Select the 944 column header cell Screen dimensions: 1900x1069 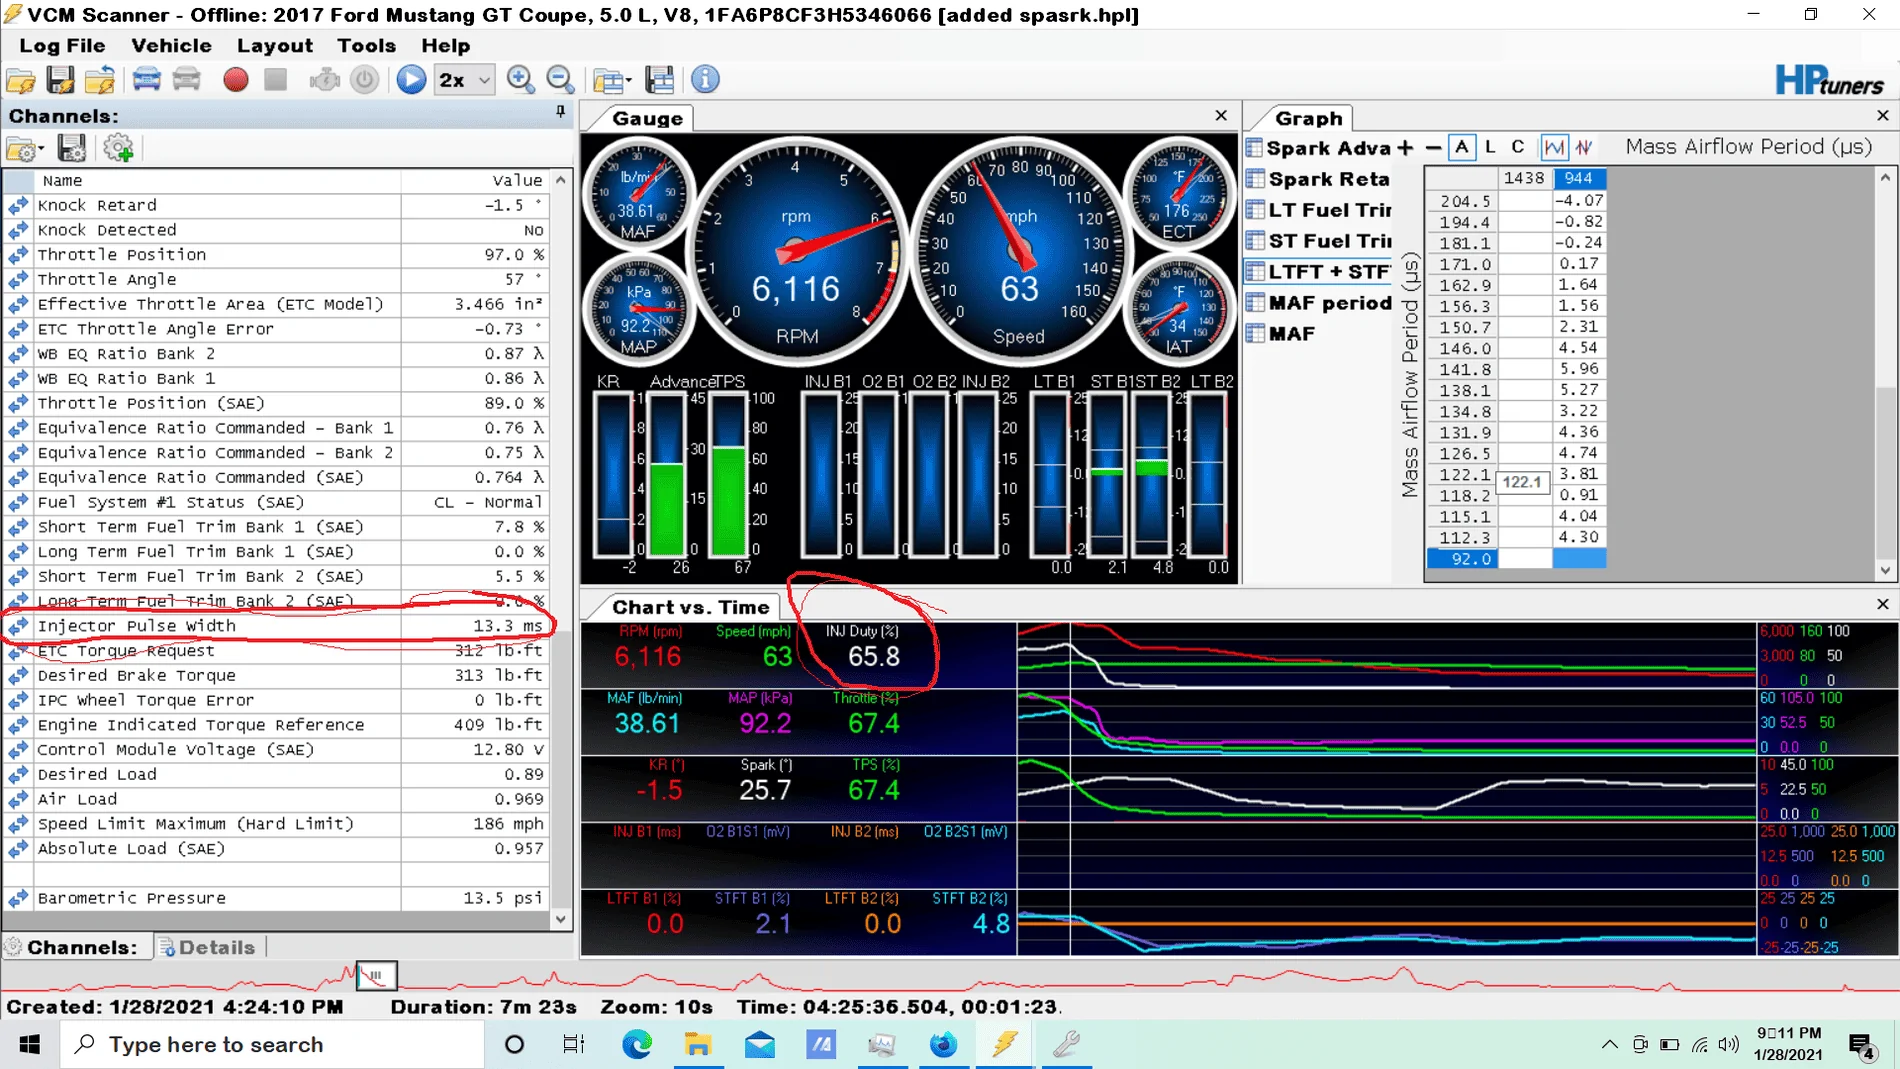click(x=1579, y=178)
